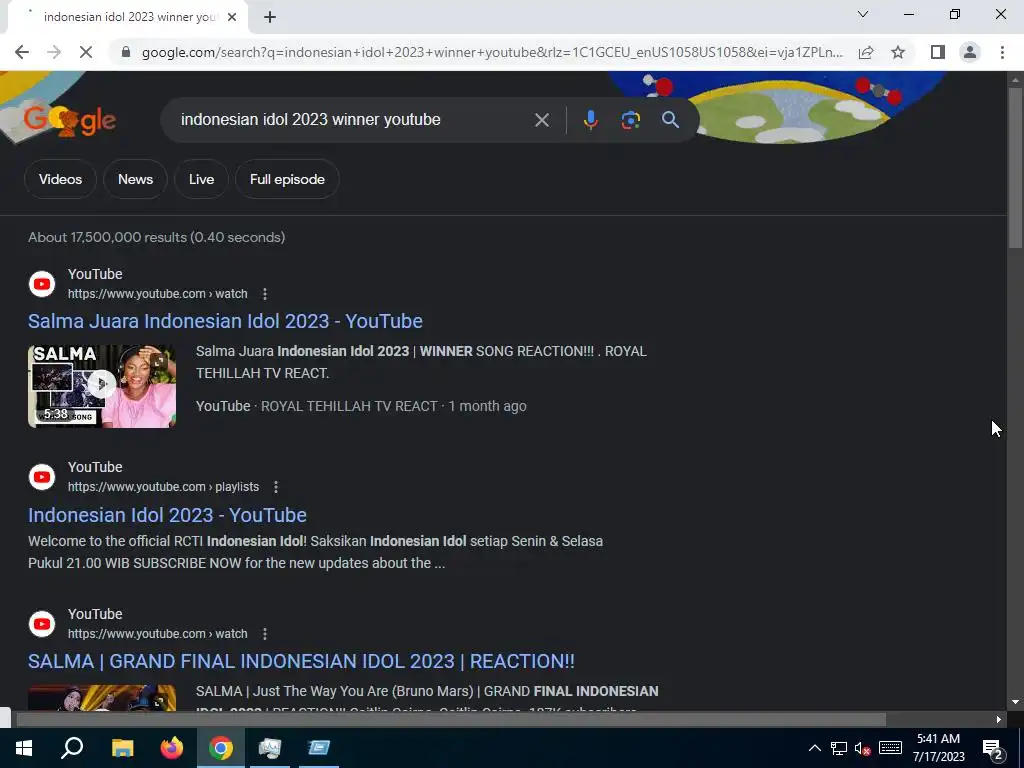Play the SALMA 5:38 video thumbnail

pos(102,386)
